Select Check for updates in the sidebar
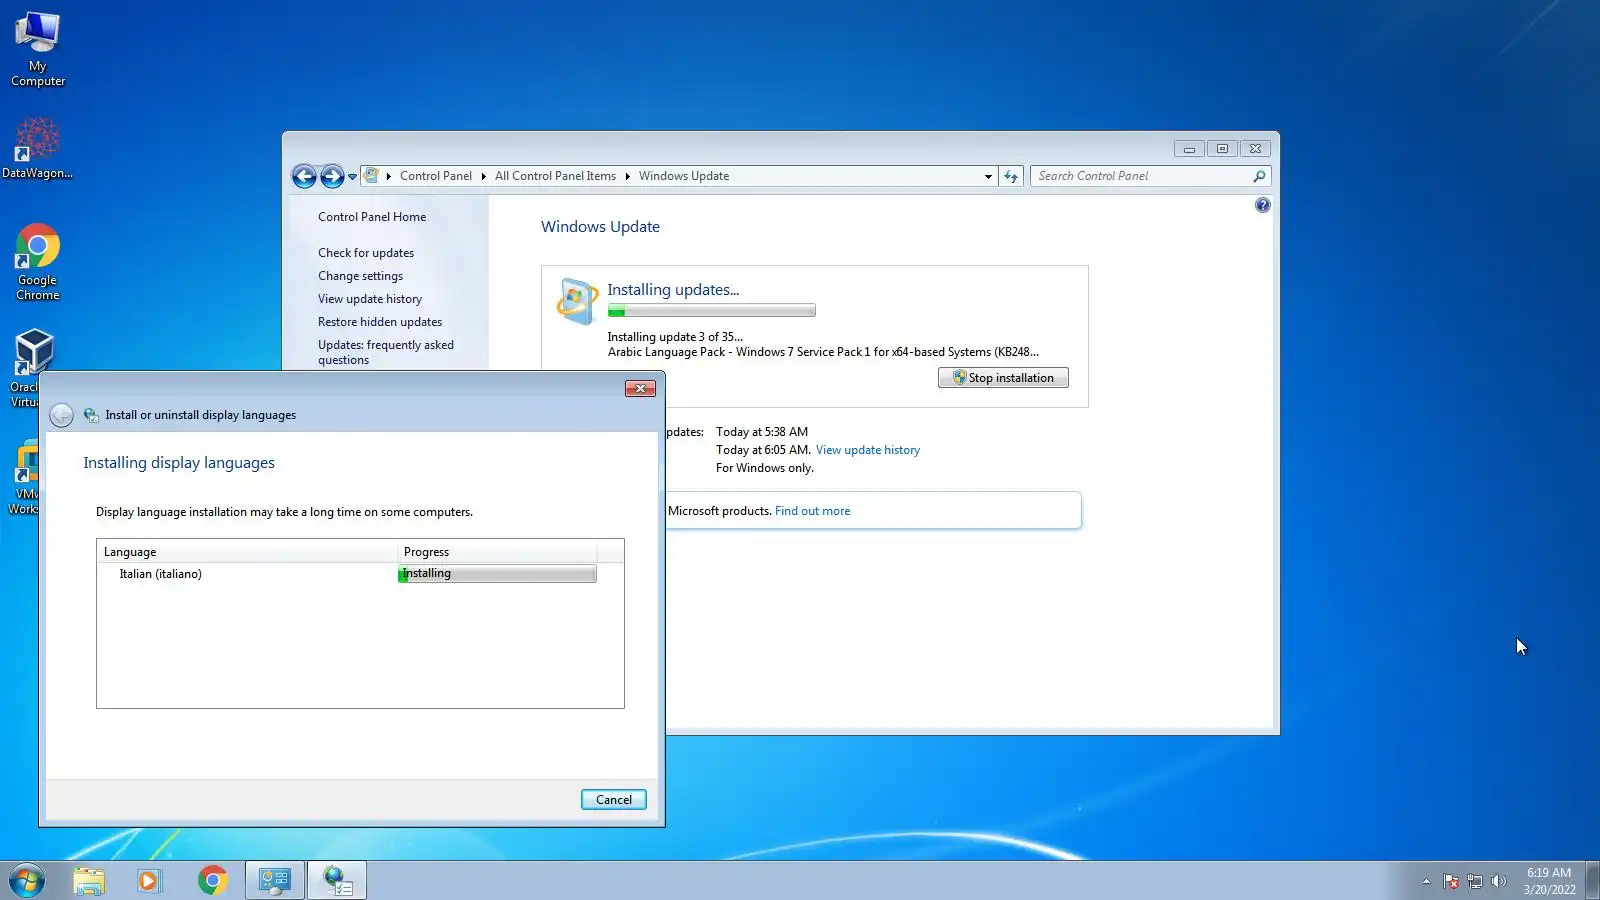Image resolution: width=1600 pixels, height=900 pixels. coord(366,253)
